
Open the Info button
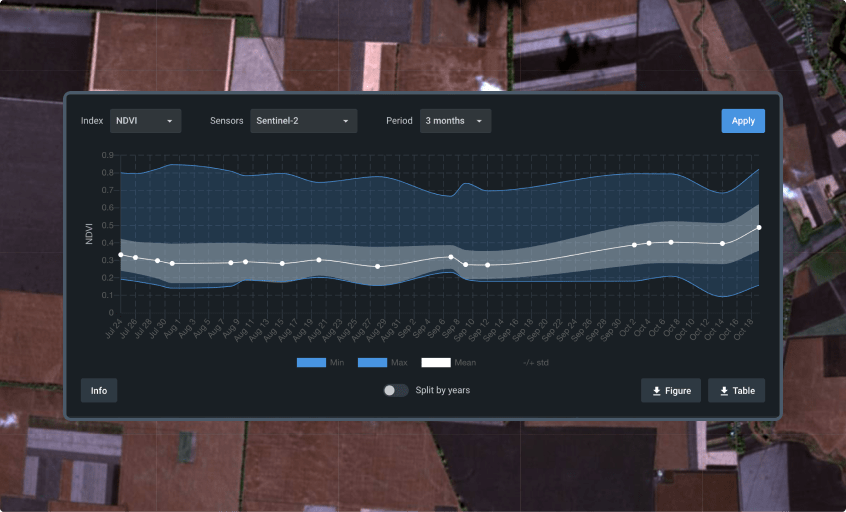(99, 391)
